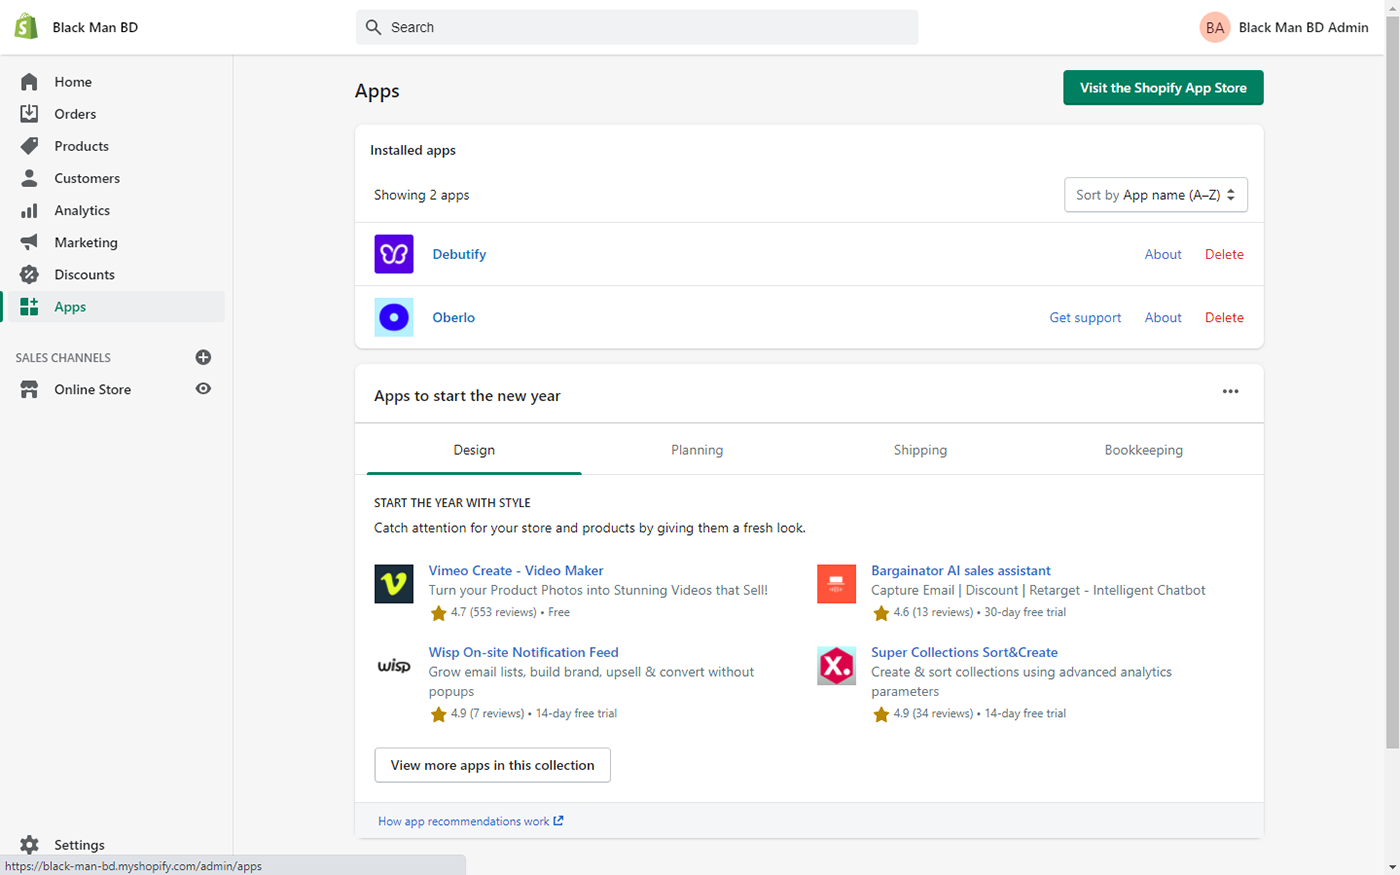
Task: View the online store via eye icon
Action: pos(203,389)
